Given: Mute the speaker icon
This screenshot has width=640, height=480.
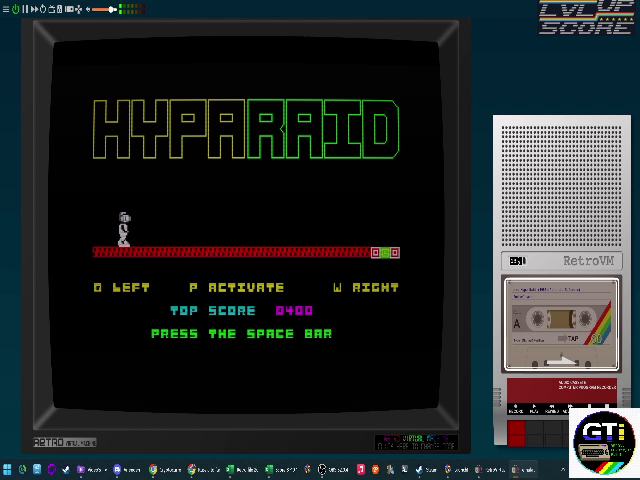Looking at the screenshot, I should (x=88, y=9).
